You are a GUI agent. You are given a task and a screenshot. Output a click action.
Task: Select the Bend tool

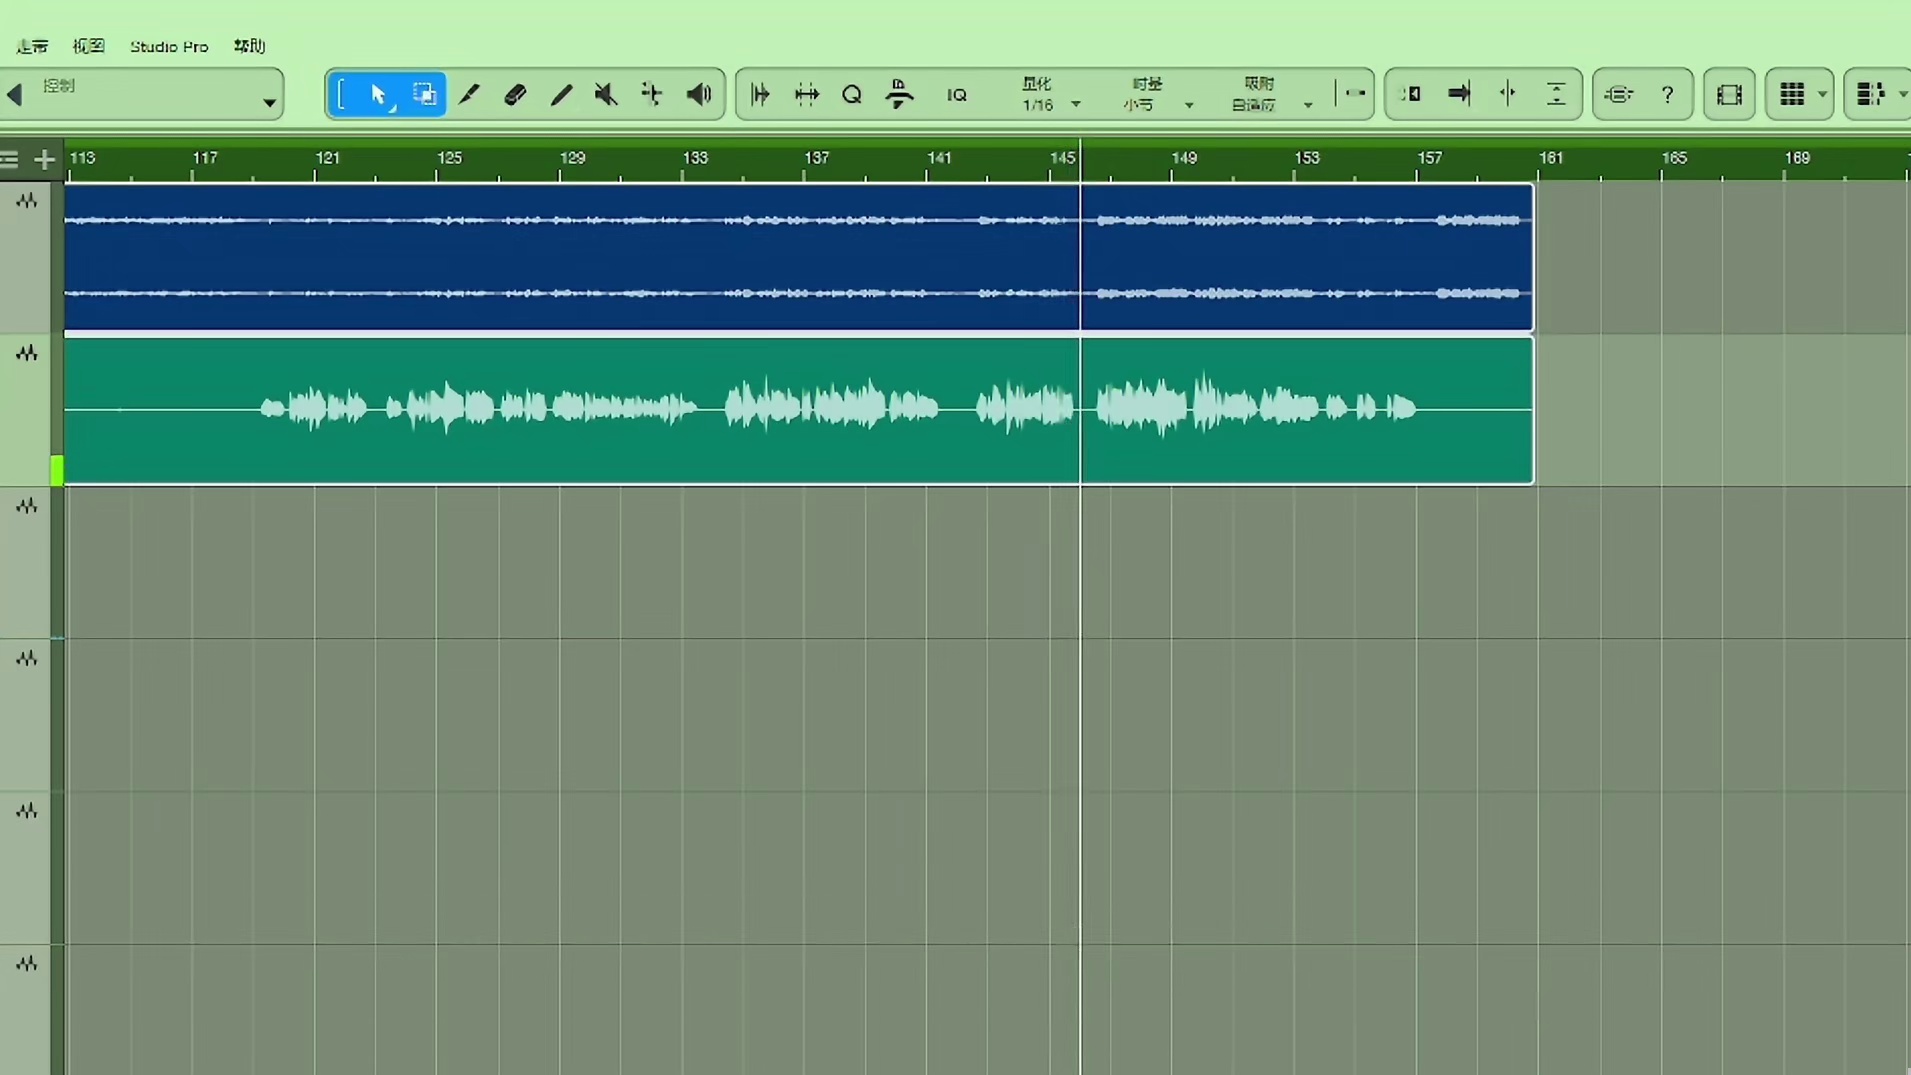[x=652, y=95]
